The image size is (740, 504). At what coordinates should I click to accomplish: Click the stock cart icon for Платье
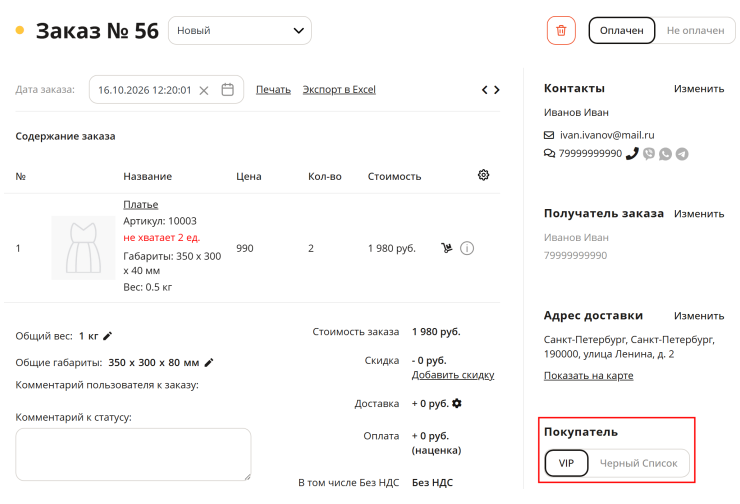(446, 248)
